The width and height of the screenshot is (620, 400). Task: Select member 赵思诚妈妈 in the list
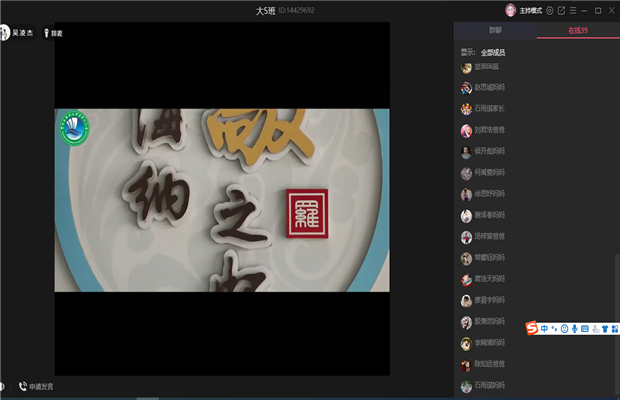click(x=489, y=88)
